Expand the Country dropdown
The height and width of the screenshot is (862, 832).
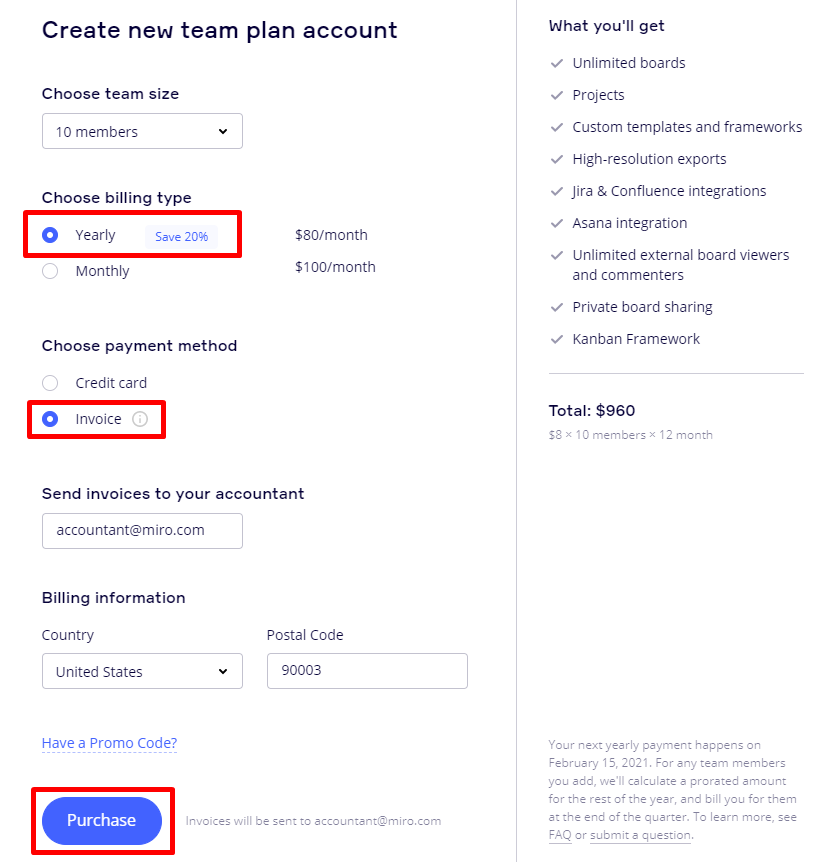pos(142,672)
